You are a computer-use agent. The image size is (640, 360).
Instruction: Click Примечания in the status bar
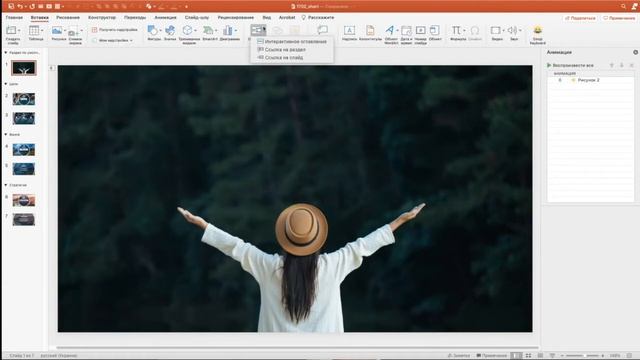tap(492, 356)
